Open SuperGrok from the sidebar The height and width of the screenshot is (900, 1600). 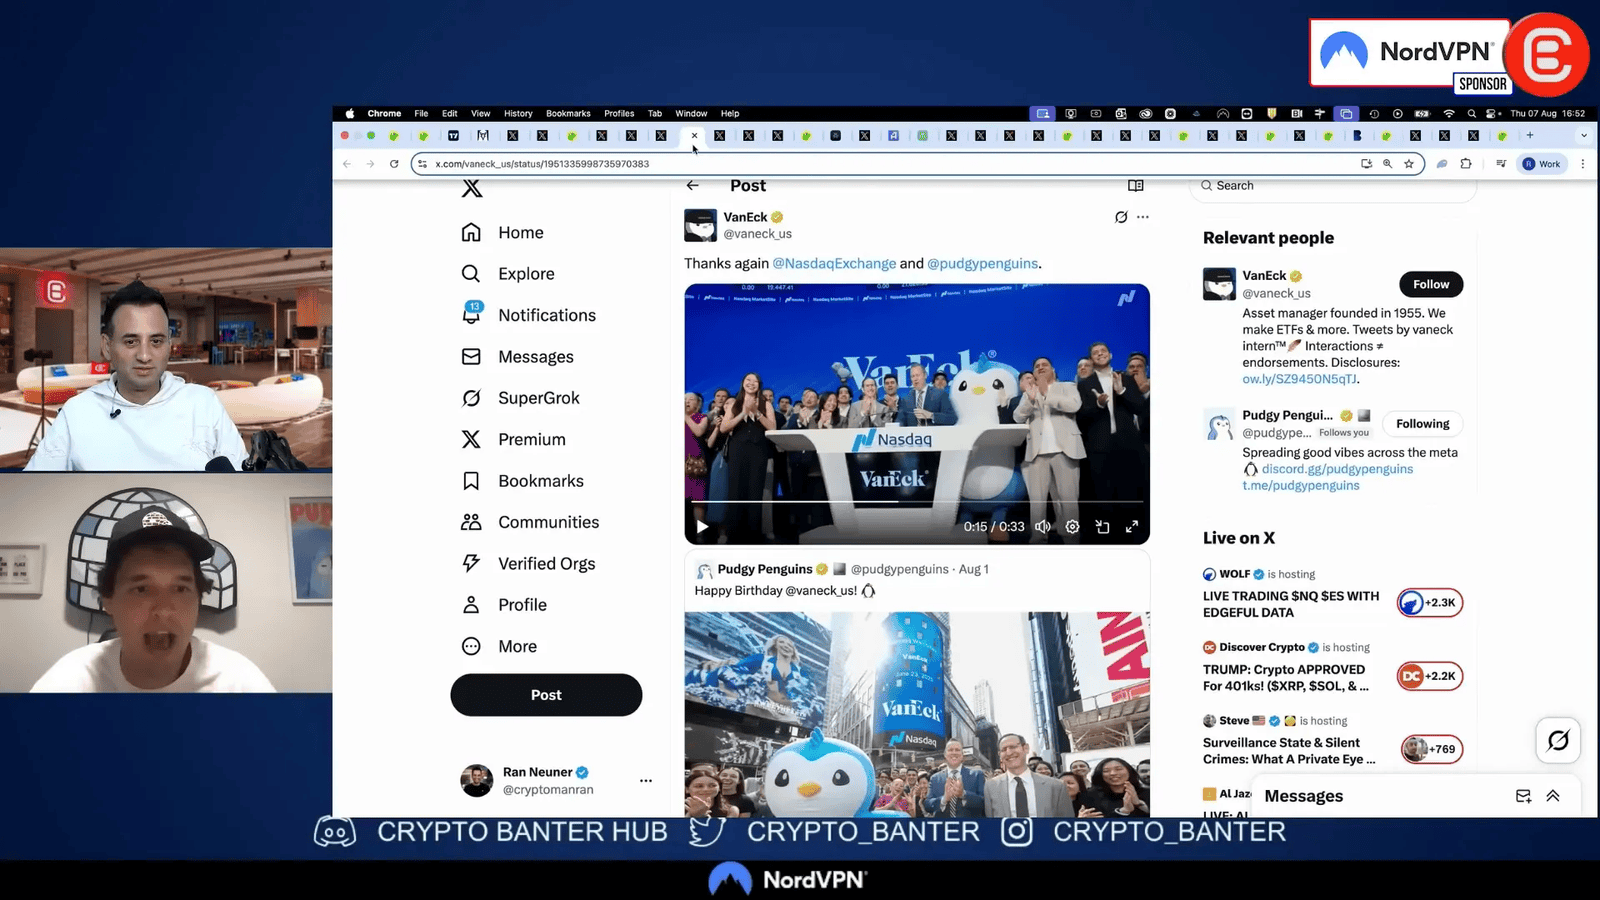click(x=538, y=398)
